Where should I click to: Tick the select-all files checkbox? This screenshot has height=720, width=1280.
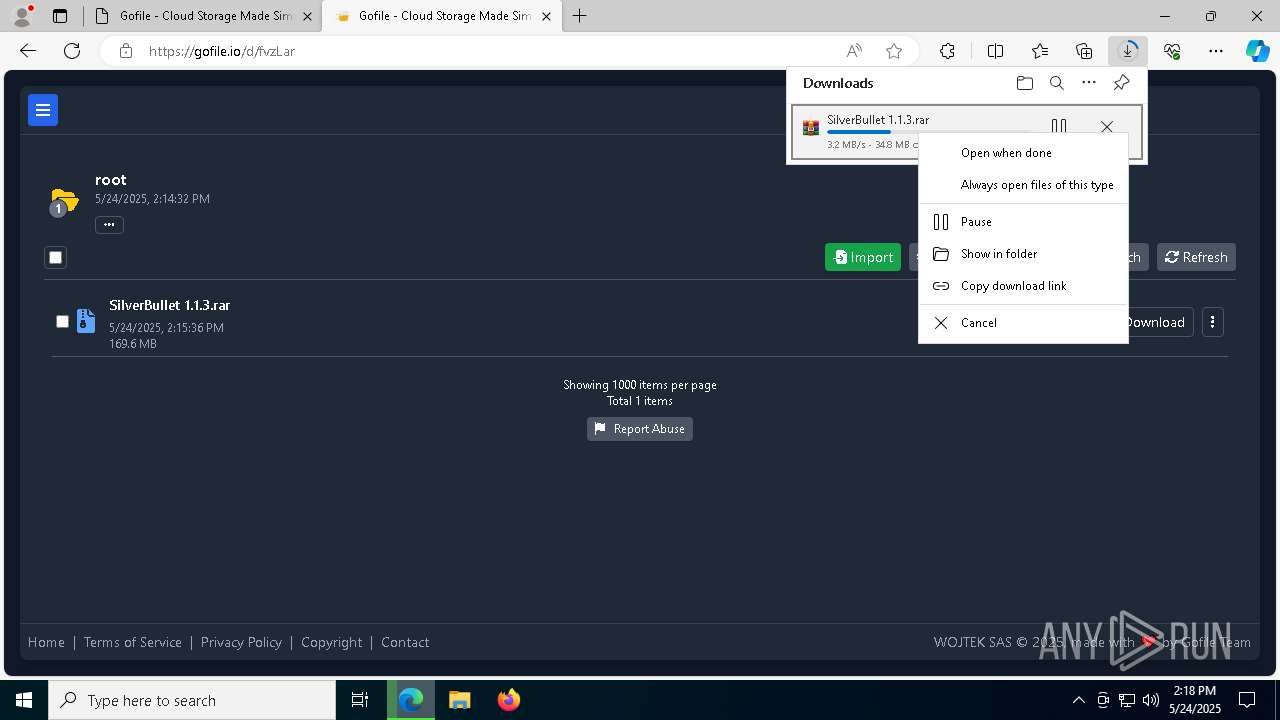(56, 258)
